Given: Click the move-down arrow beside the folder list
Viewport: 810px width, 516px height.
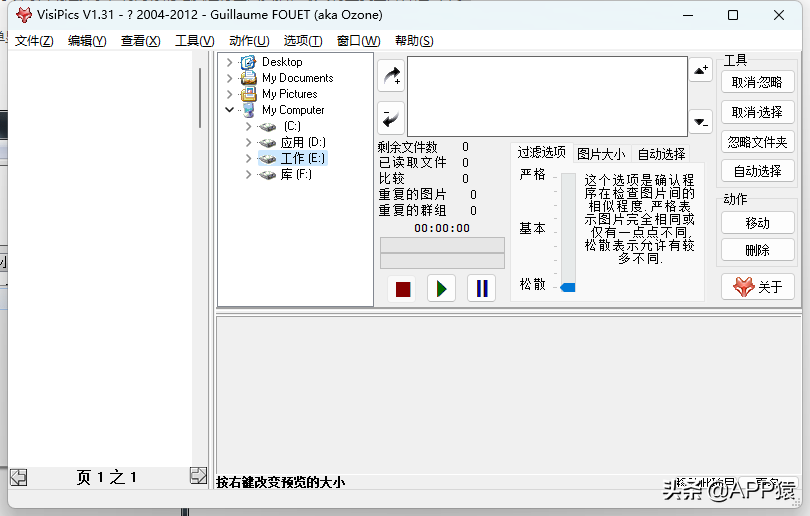Looking at the screenshot, I should pos(701,121).
